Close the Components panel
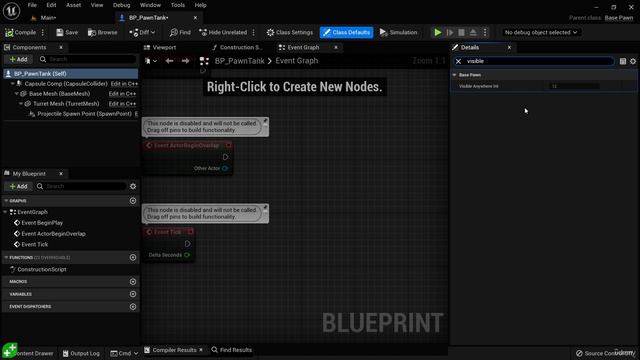Viewport: 640px width, 360px height. tap(61, 47)
